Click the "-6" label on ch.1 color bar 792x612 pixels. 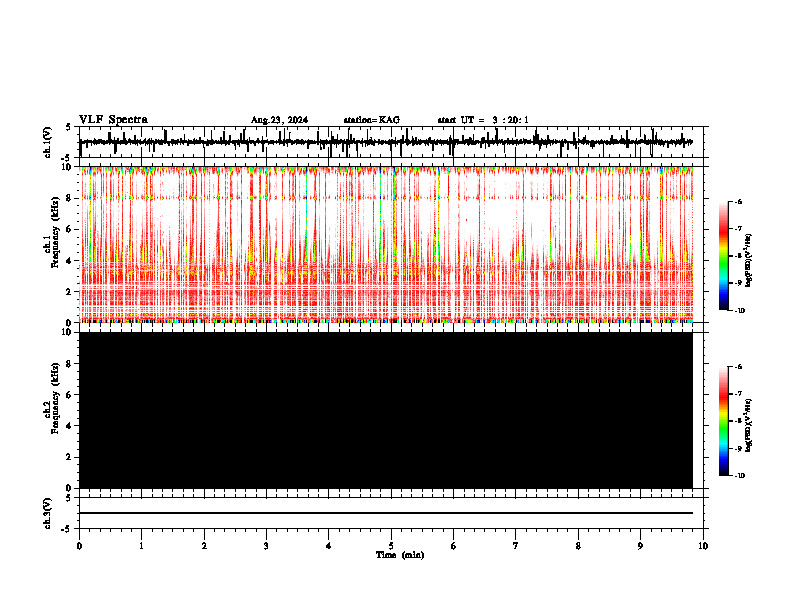(738, 202)
